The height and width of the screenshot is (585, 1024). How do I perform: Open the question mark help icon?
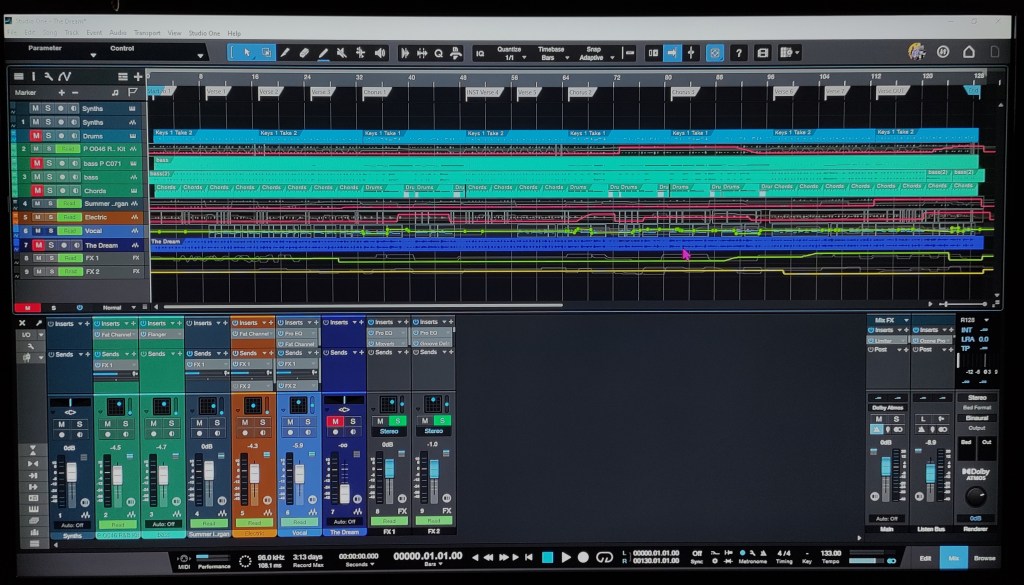point(738,53)
